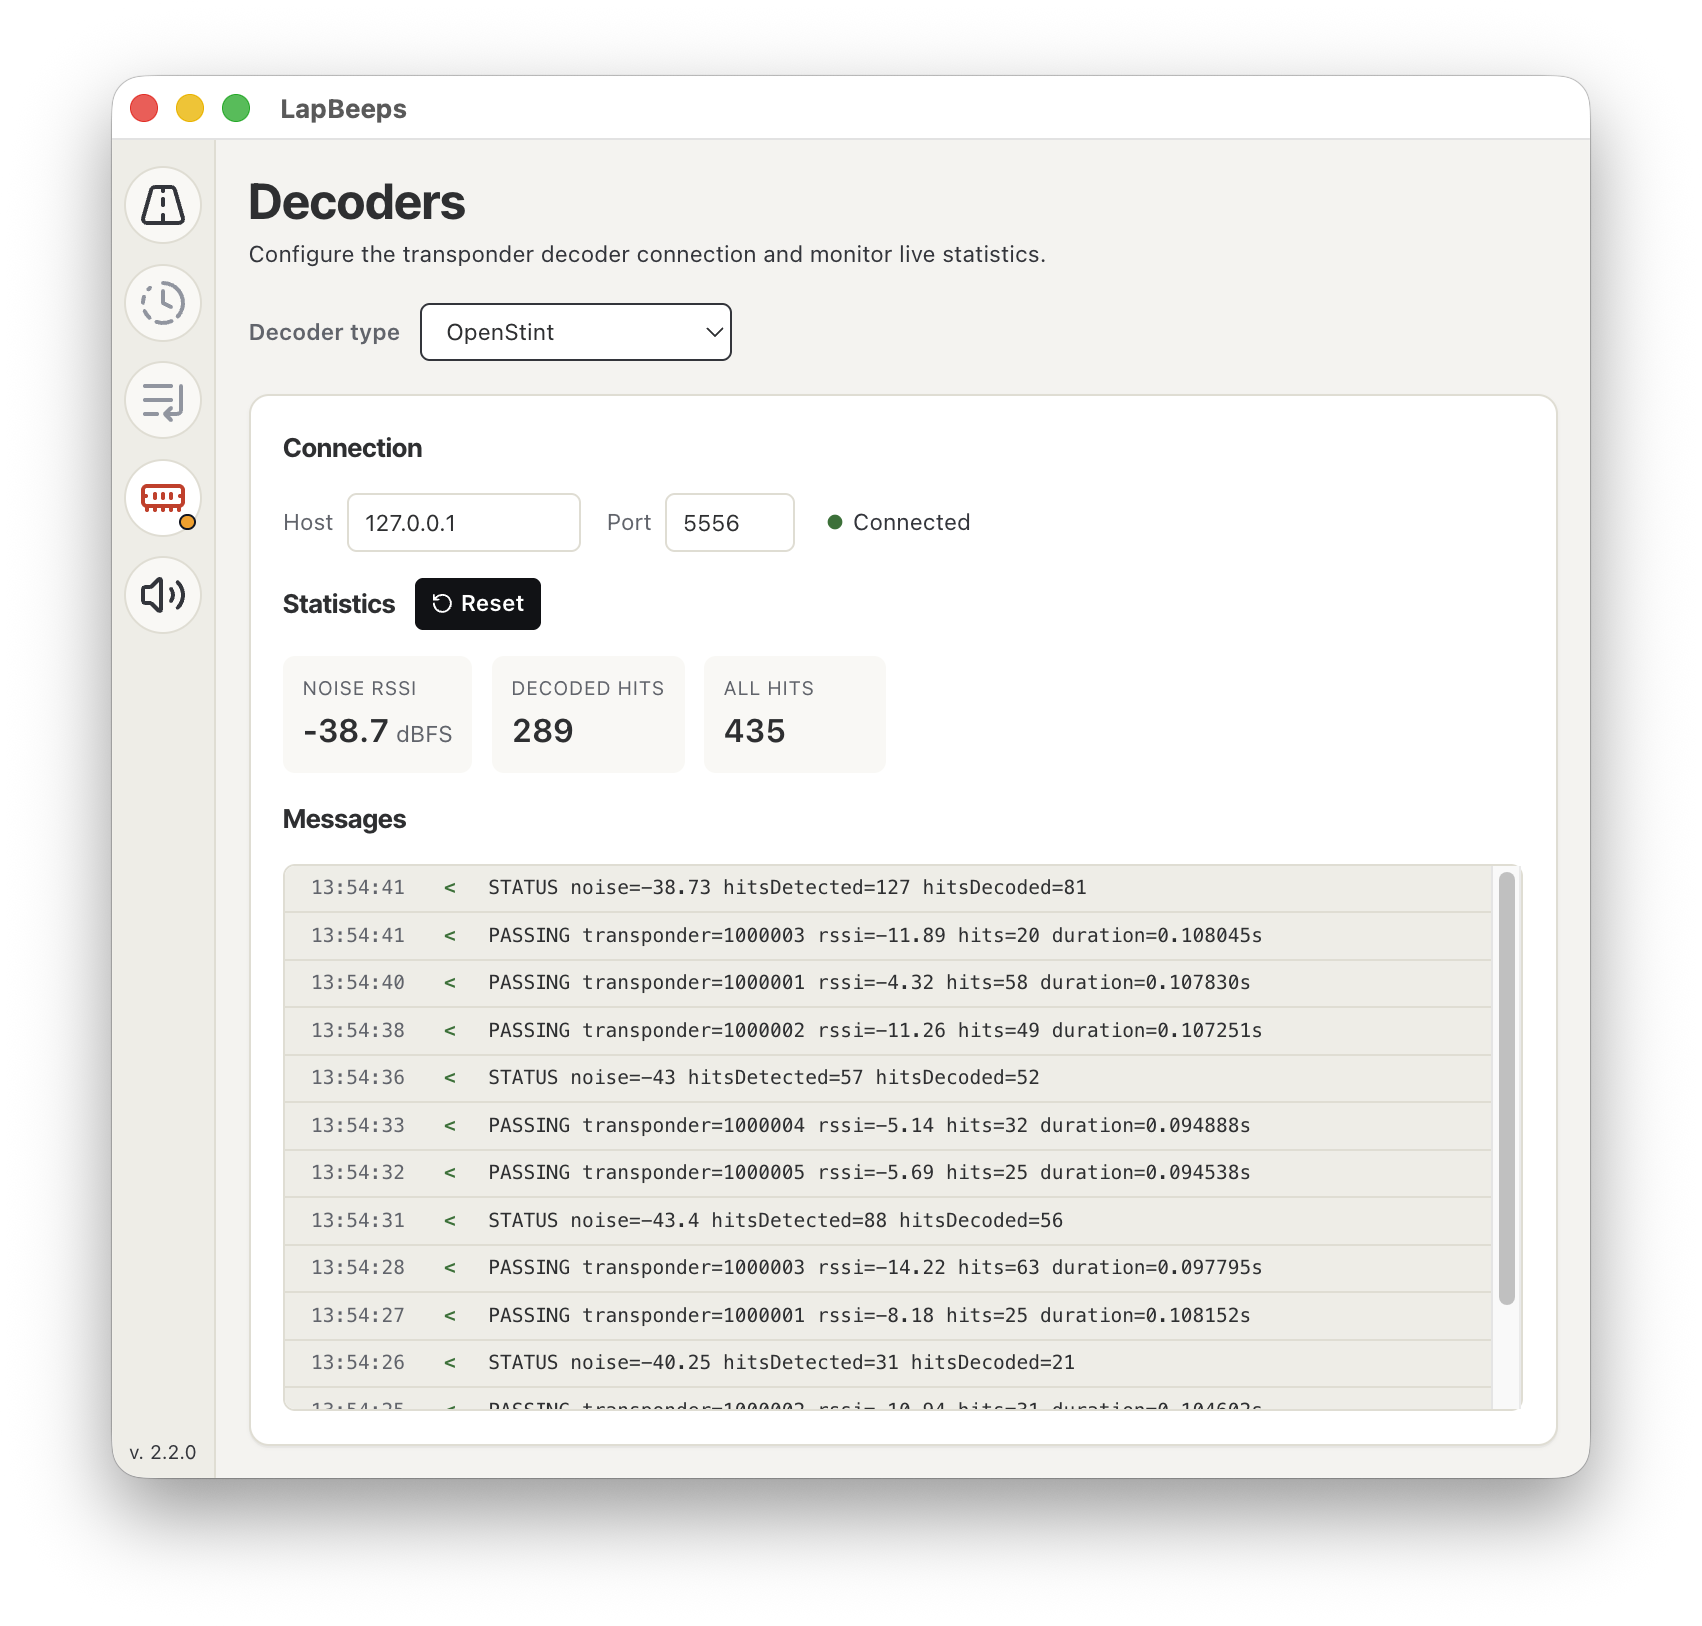Click the Messages list scrollbar
Screen dimensions: 1702x1626
(1507, 1088)
